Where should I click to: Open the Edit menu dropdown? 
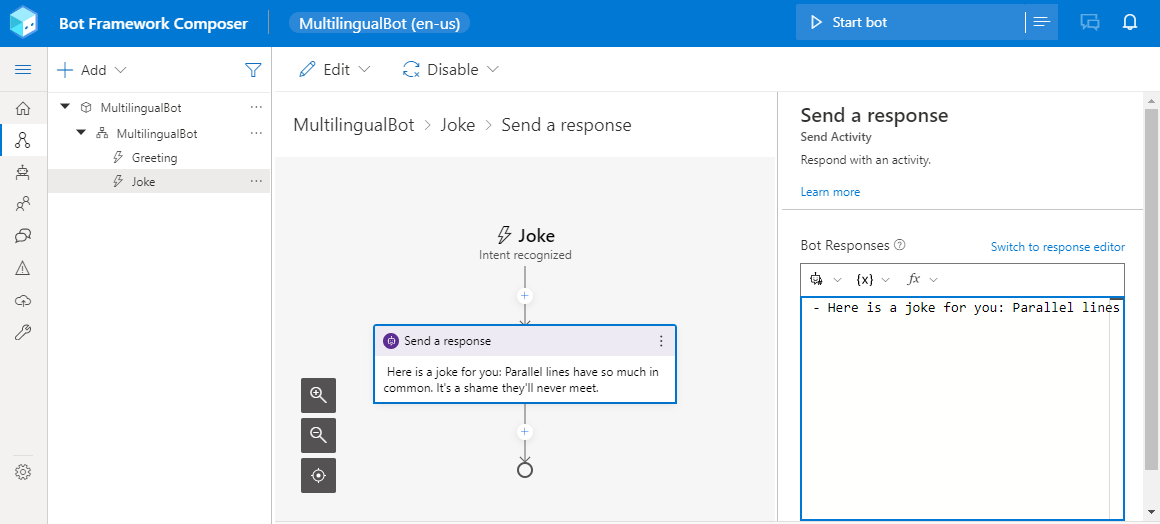click(x=335, y=70)
